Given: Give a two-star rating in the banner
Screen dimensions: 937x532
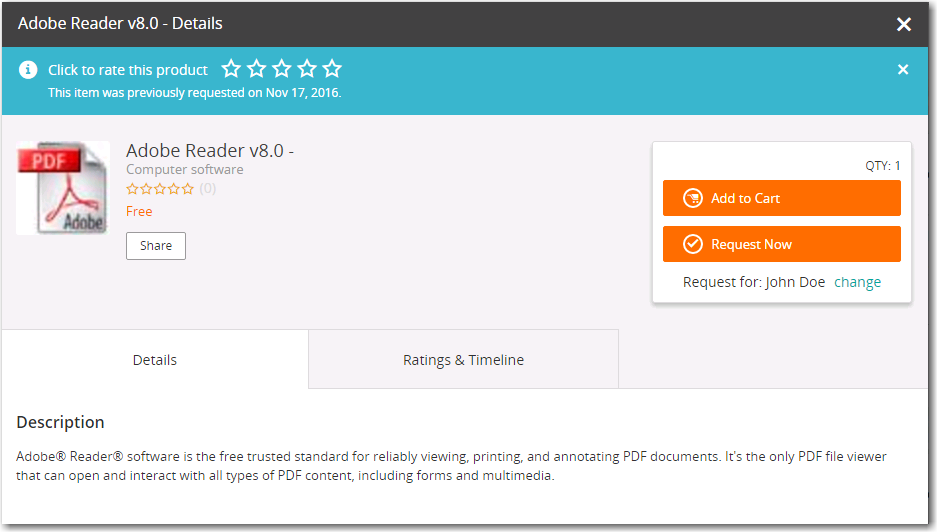Looking at the screenshot, I should tap(257, 69).
